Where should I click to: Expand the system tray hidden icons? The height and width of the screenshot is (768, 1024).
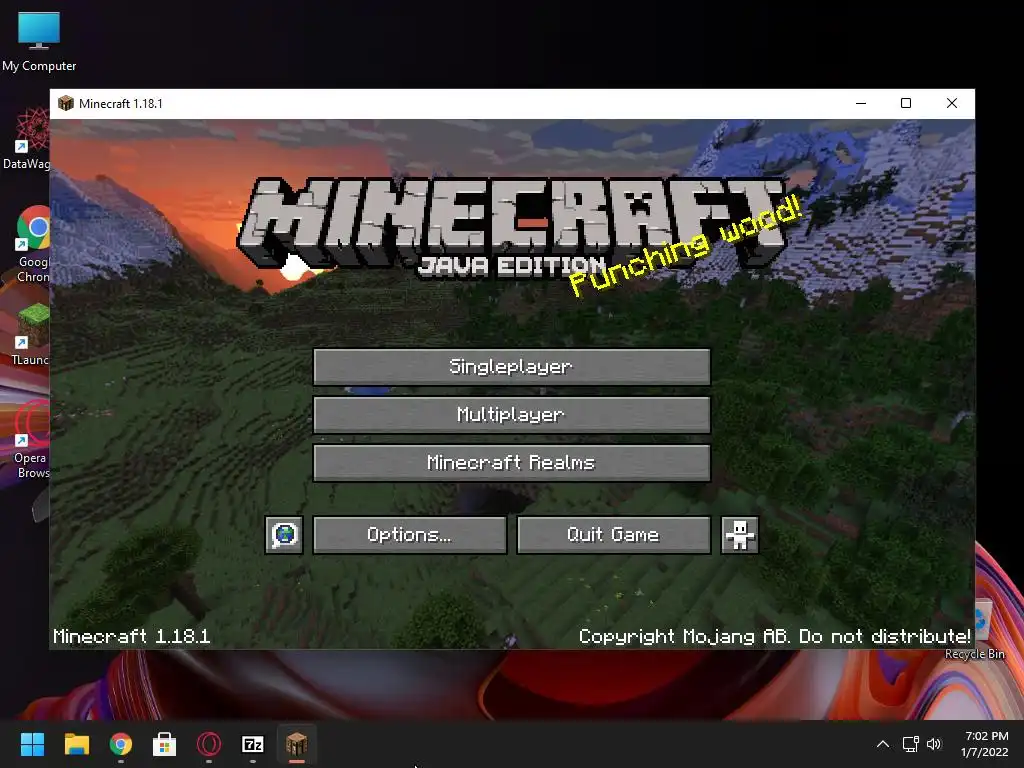882,744
